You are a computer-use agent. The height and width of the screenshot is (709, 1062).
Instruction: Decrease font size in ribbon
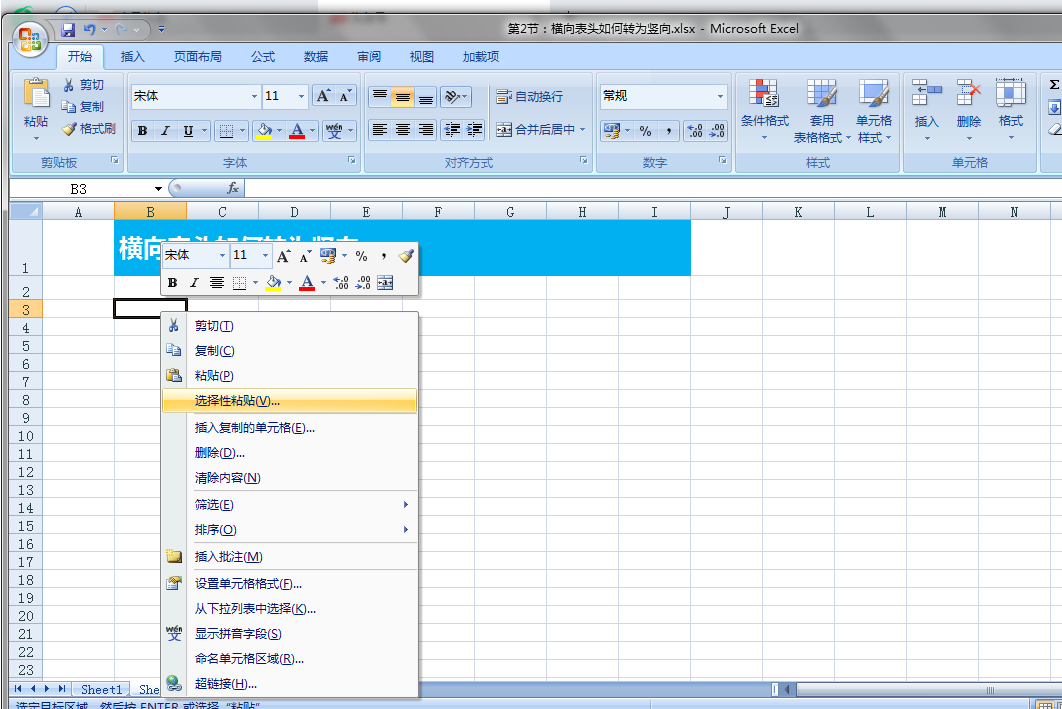click(x=345, y=96)
